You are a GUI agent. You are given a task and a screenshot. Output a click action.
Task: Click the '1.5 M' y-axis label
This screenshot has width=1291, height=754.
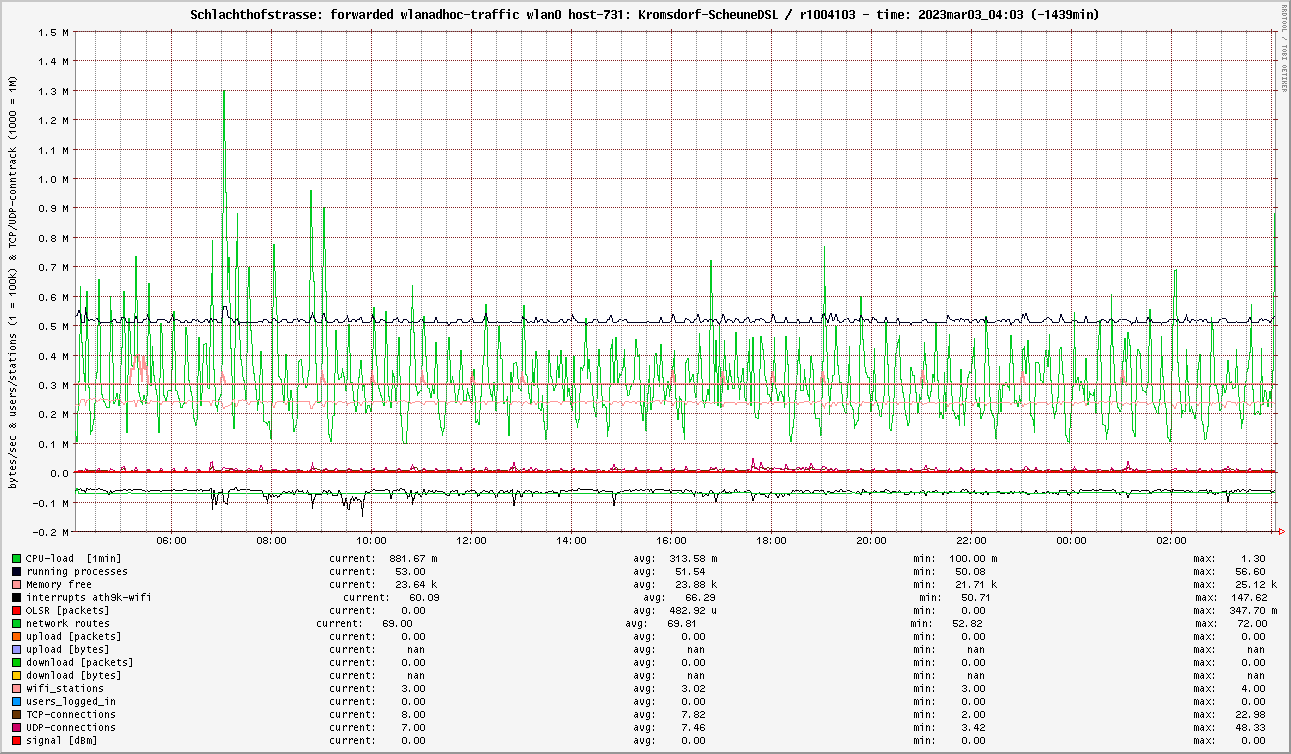[53, 32]
